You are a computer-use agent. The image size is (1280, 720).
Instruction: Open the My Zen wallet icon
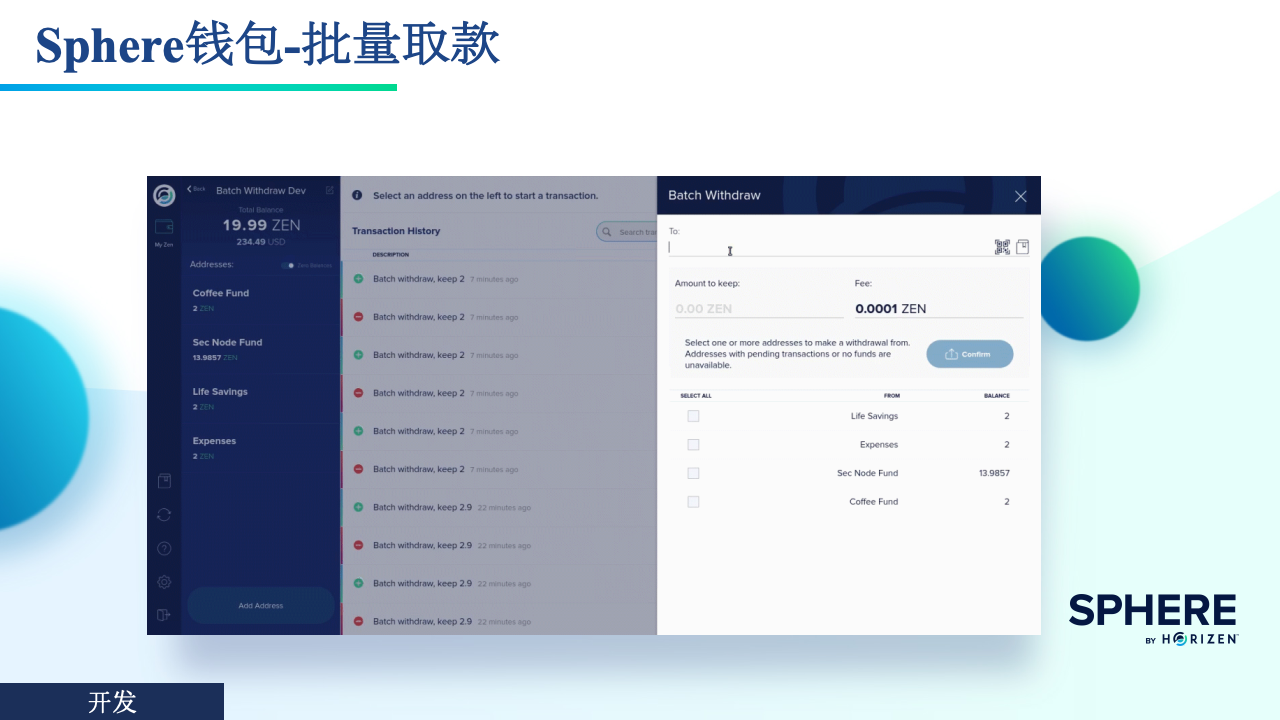[164, 226]
